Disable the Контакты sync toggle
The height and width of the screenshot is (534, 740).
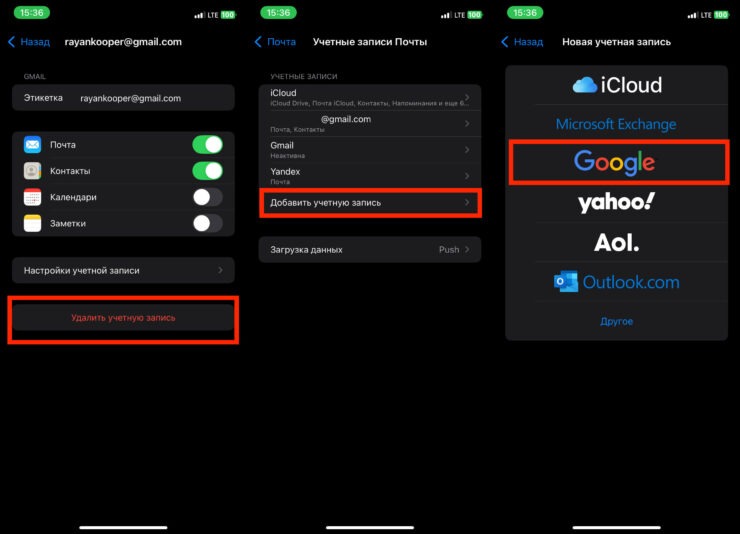click(208, 171)
